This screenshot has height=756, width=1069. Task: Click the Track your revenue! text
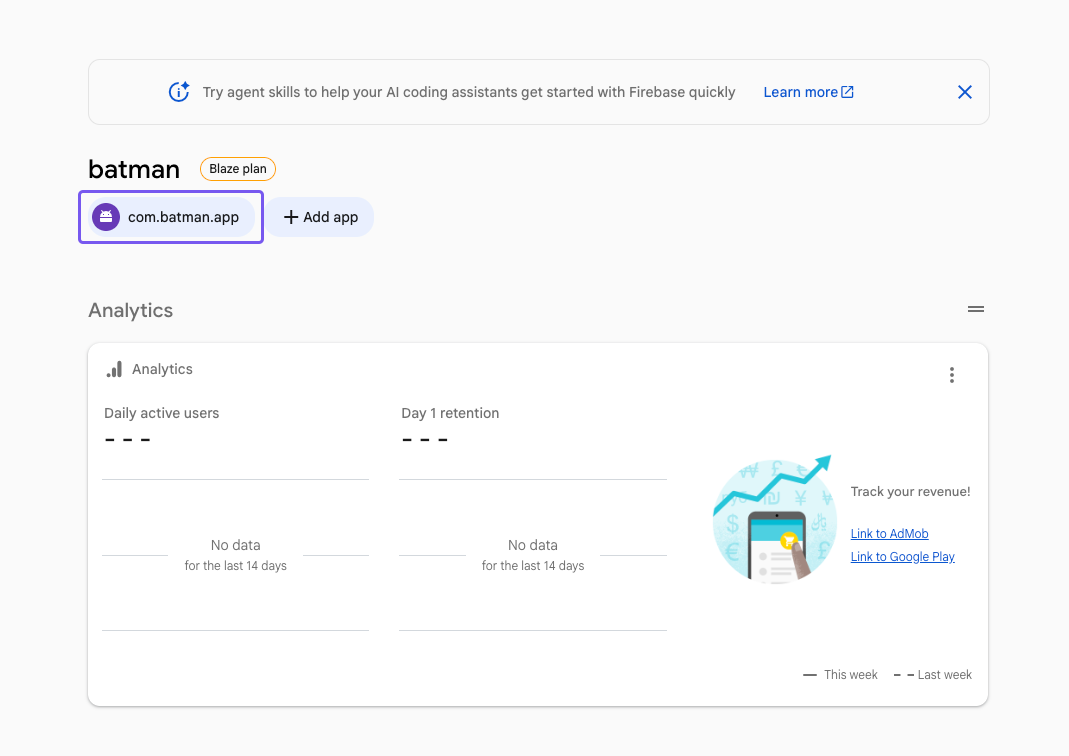910,492
